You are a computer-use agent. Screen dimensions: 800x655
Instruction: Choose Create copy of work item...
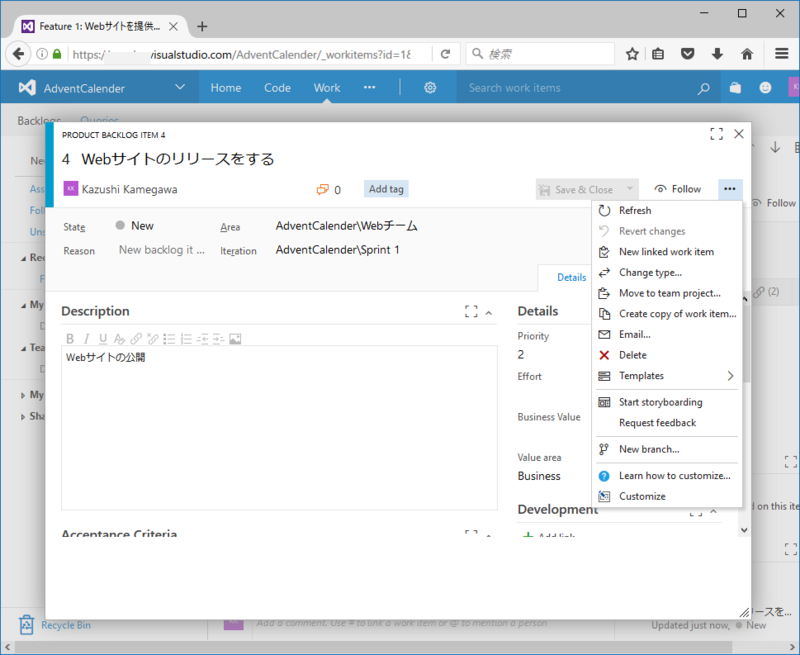click(666, 314)
